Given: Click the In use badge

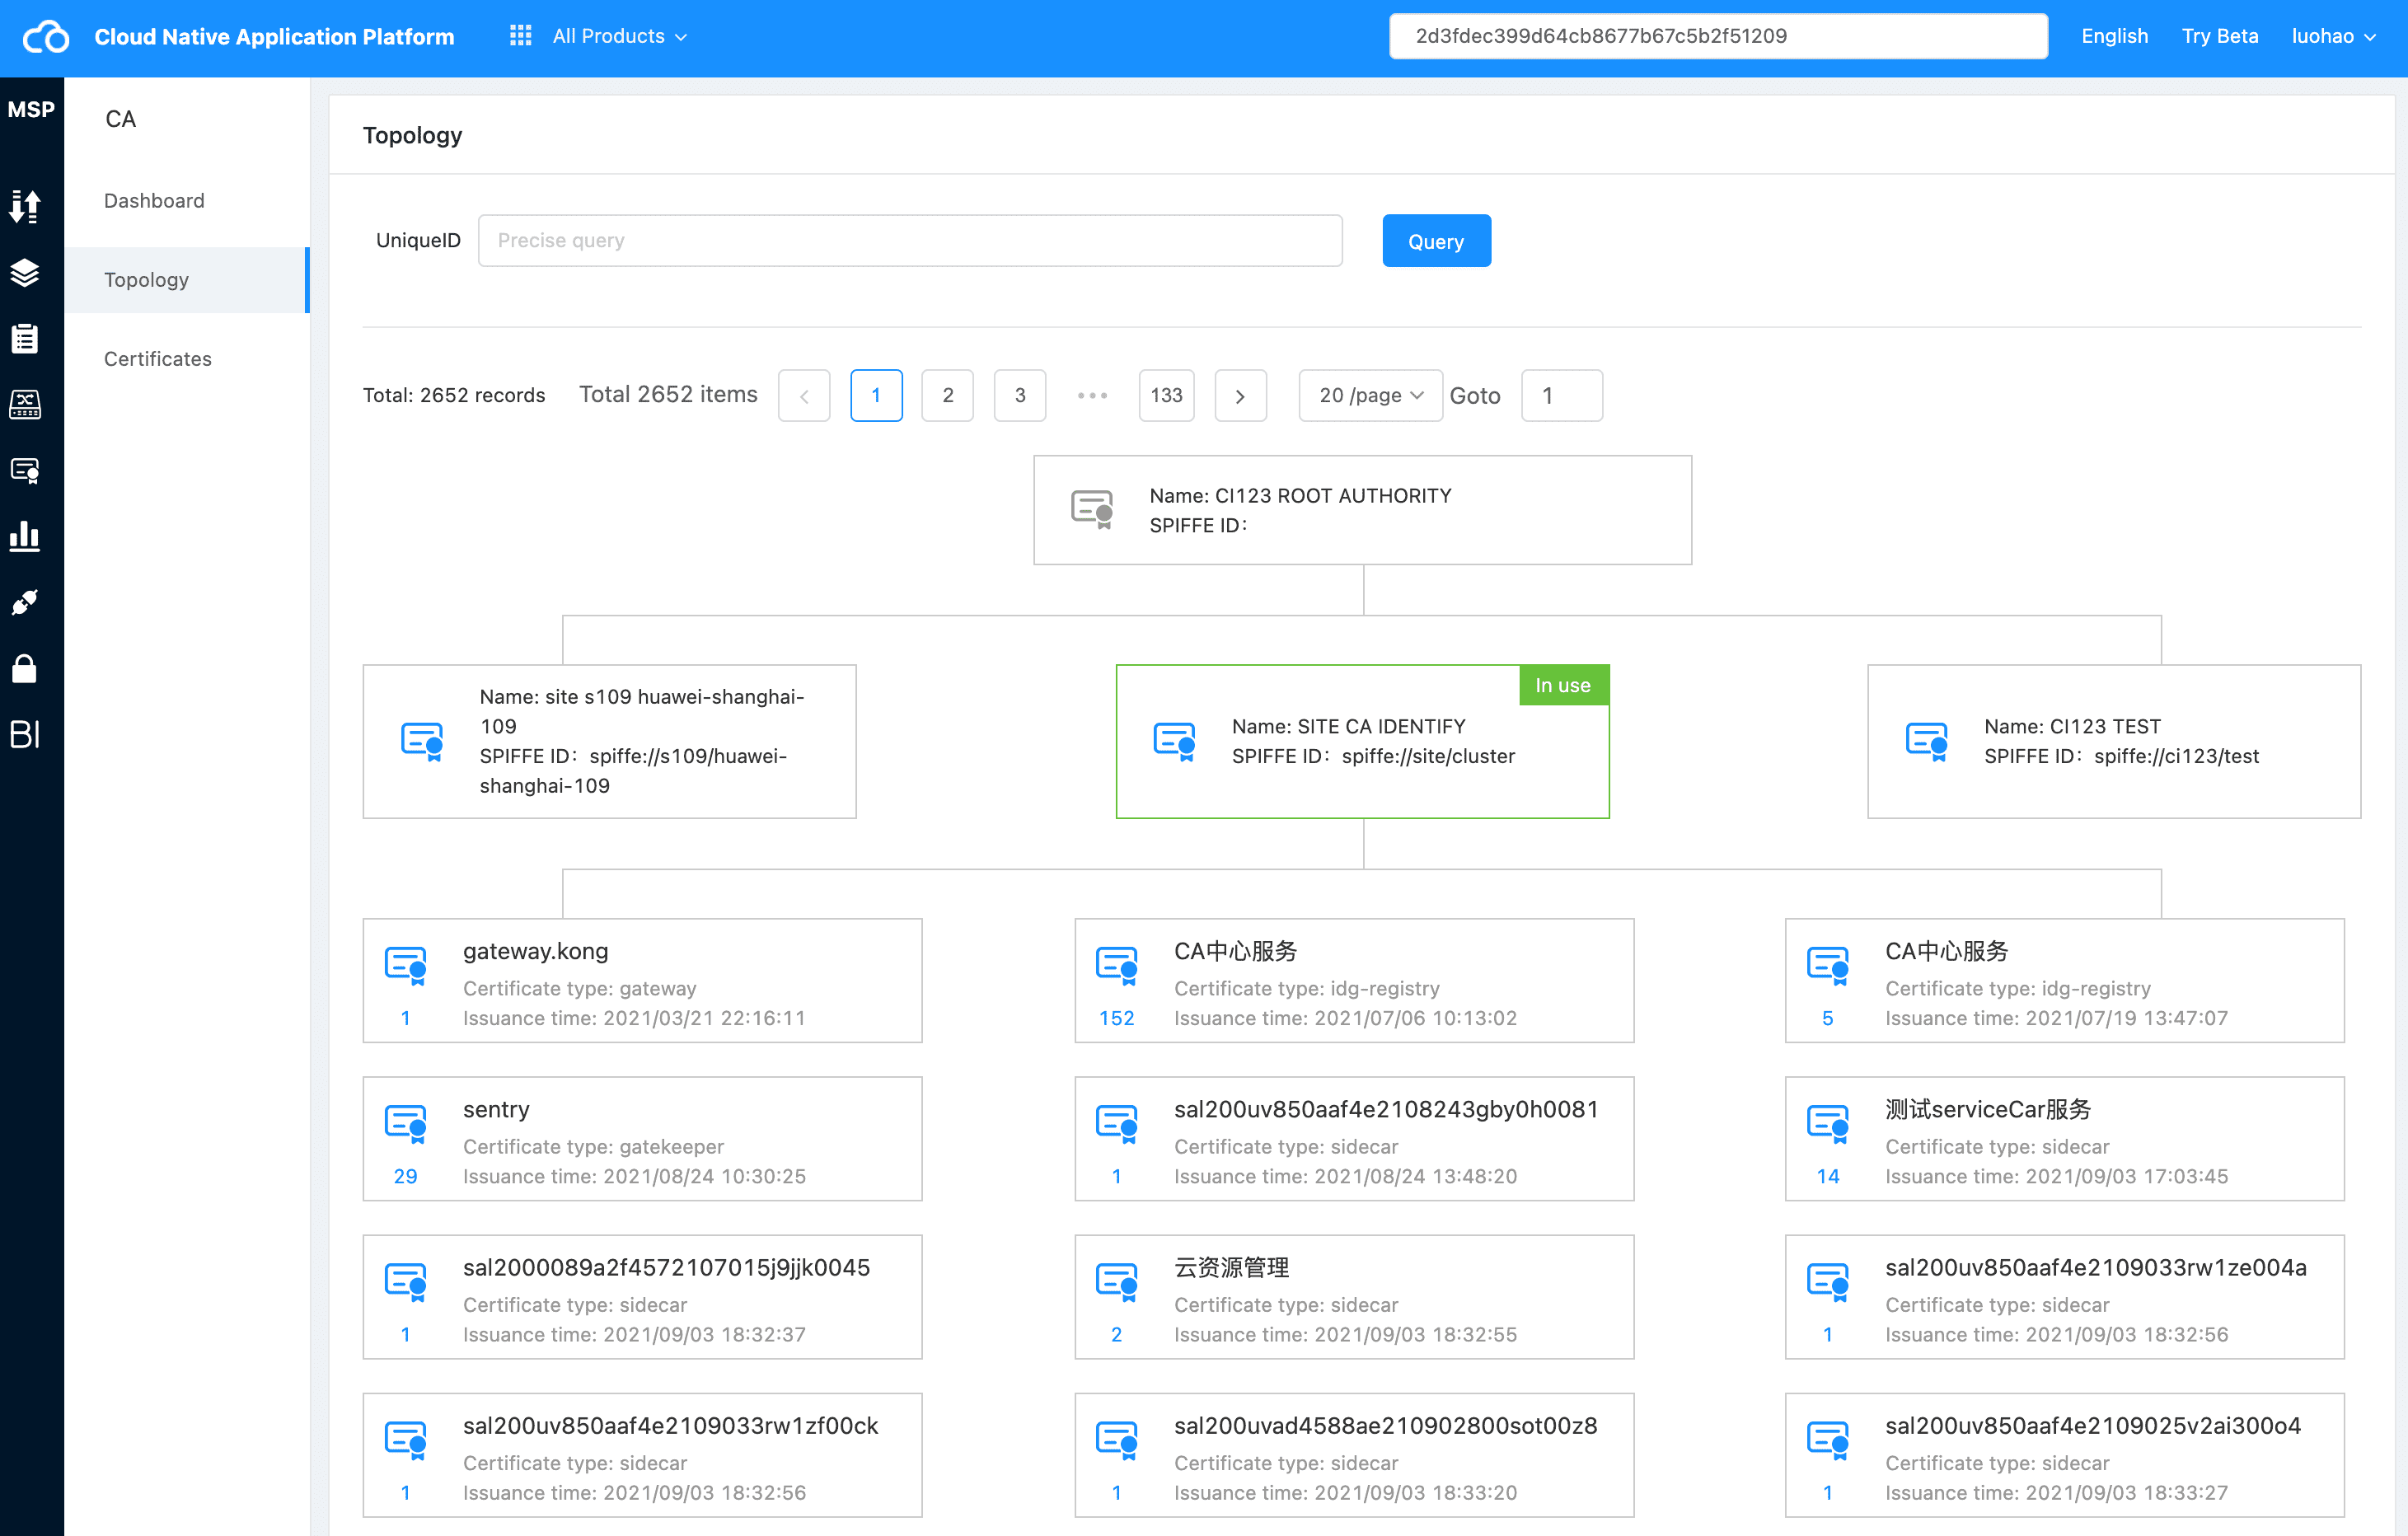Looking at the screenshot, I should click(x=1563, y=685).
